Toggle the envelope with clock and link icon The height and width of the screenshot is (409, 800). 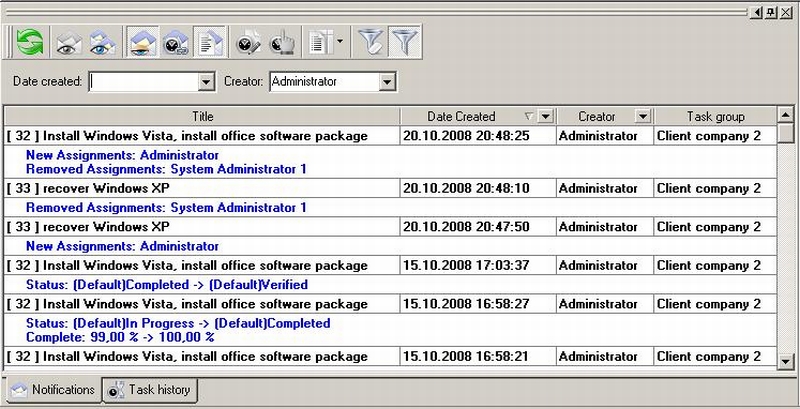click(x=176, y=42)
